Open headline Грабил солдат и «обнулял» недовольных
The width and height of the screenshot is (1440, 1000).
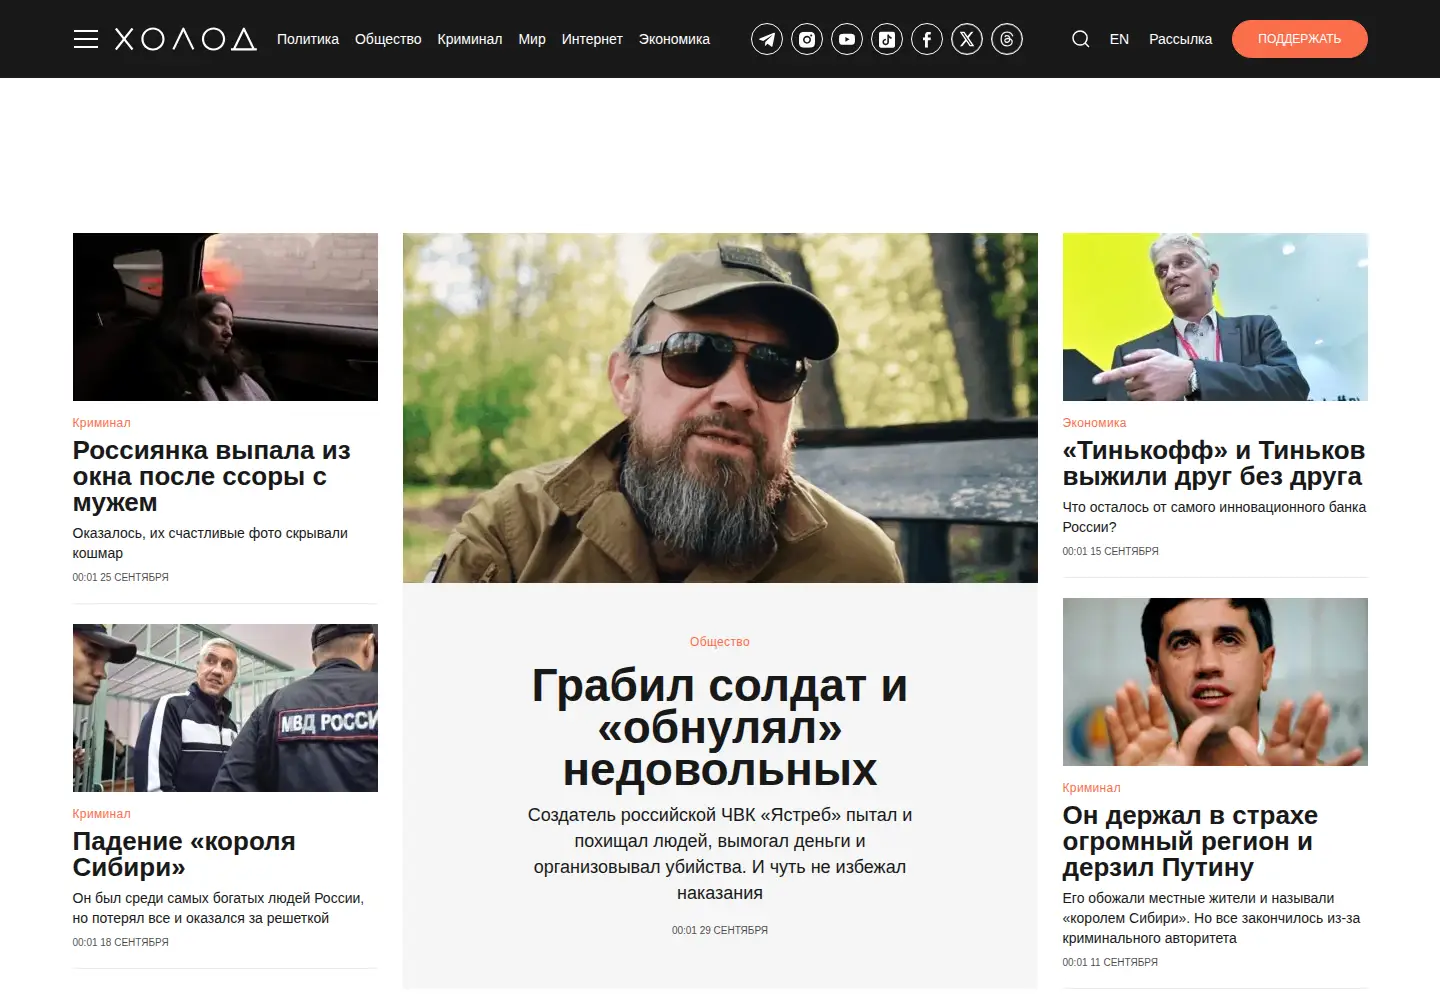point(720,728)
